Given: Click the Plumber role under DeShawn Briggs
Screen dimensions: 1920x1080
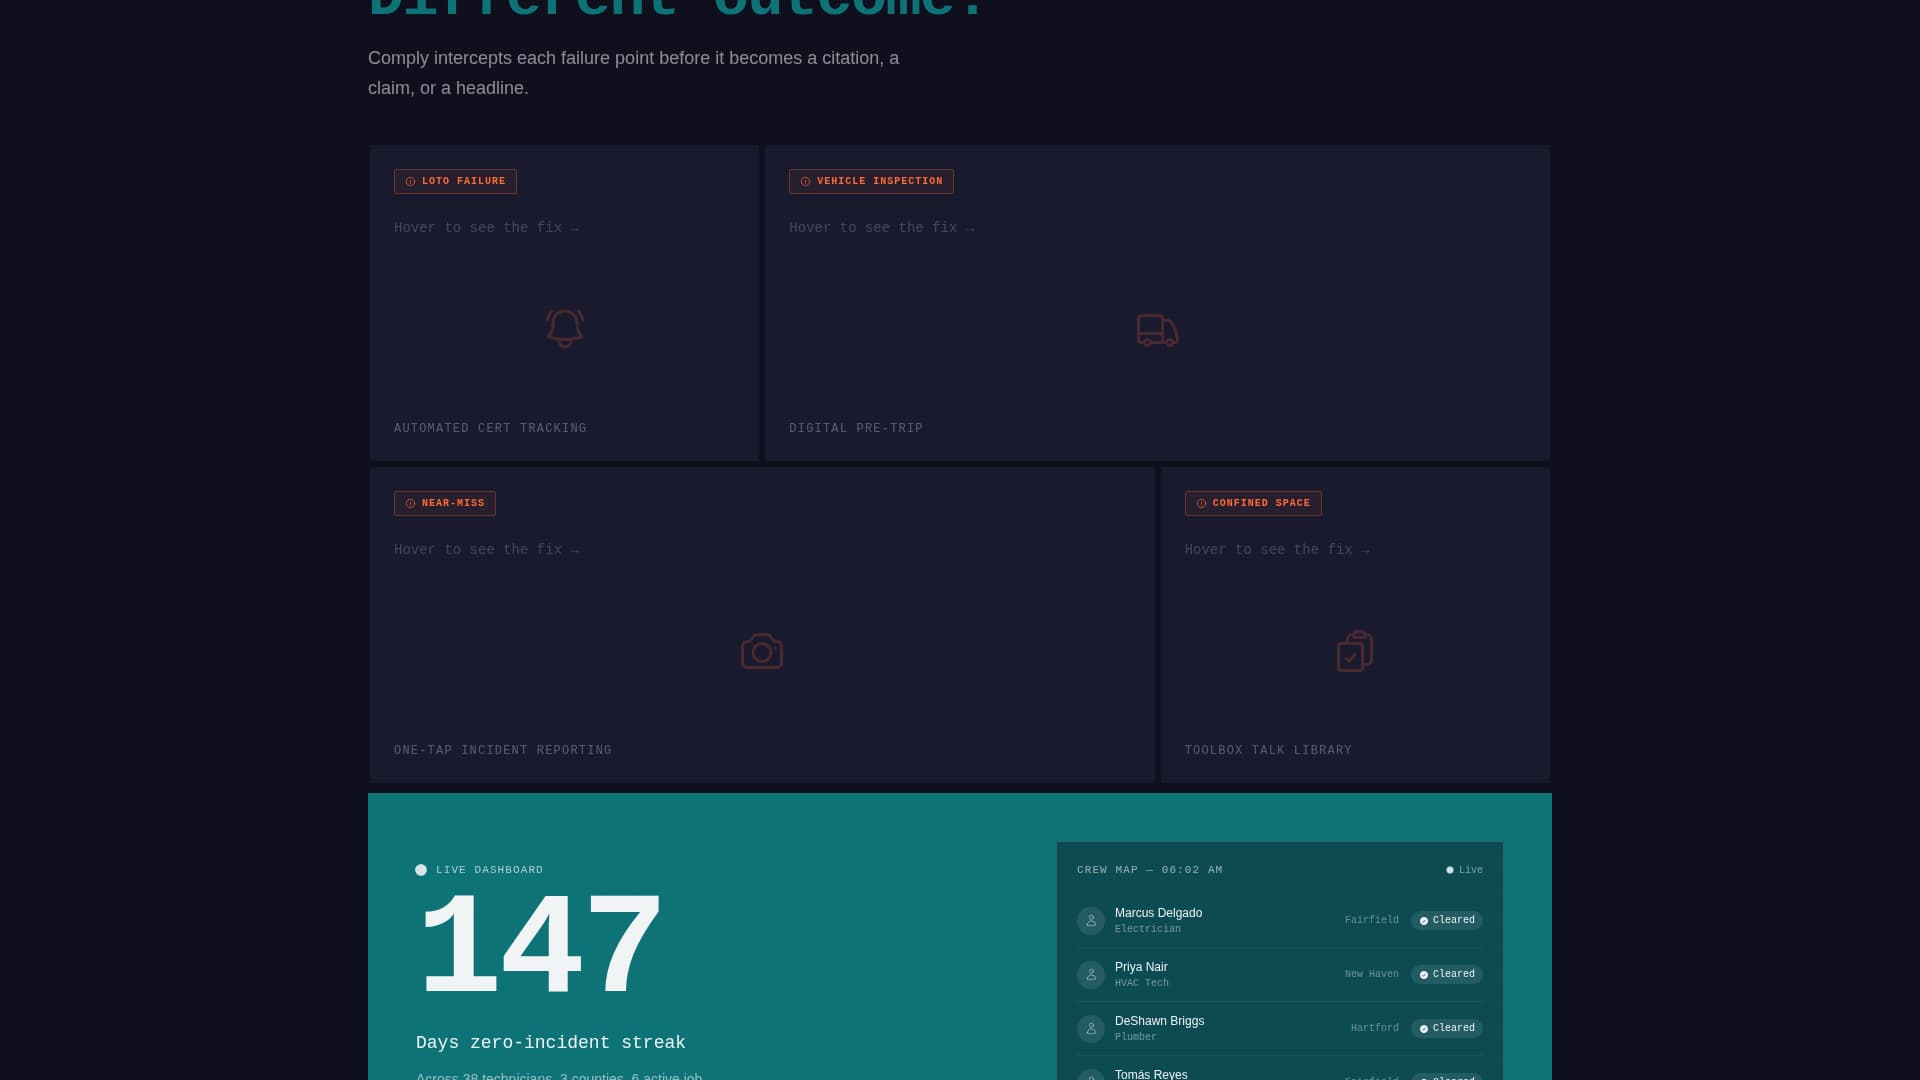Looking at the screenshot, I should coord(1136,1037).
